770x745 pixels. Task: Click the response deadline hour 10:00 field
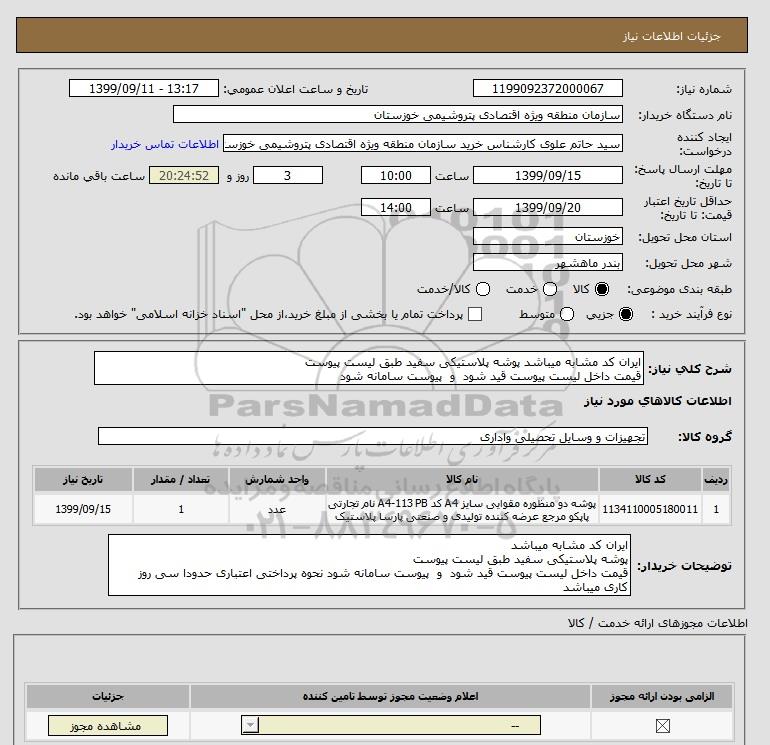396,175
